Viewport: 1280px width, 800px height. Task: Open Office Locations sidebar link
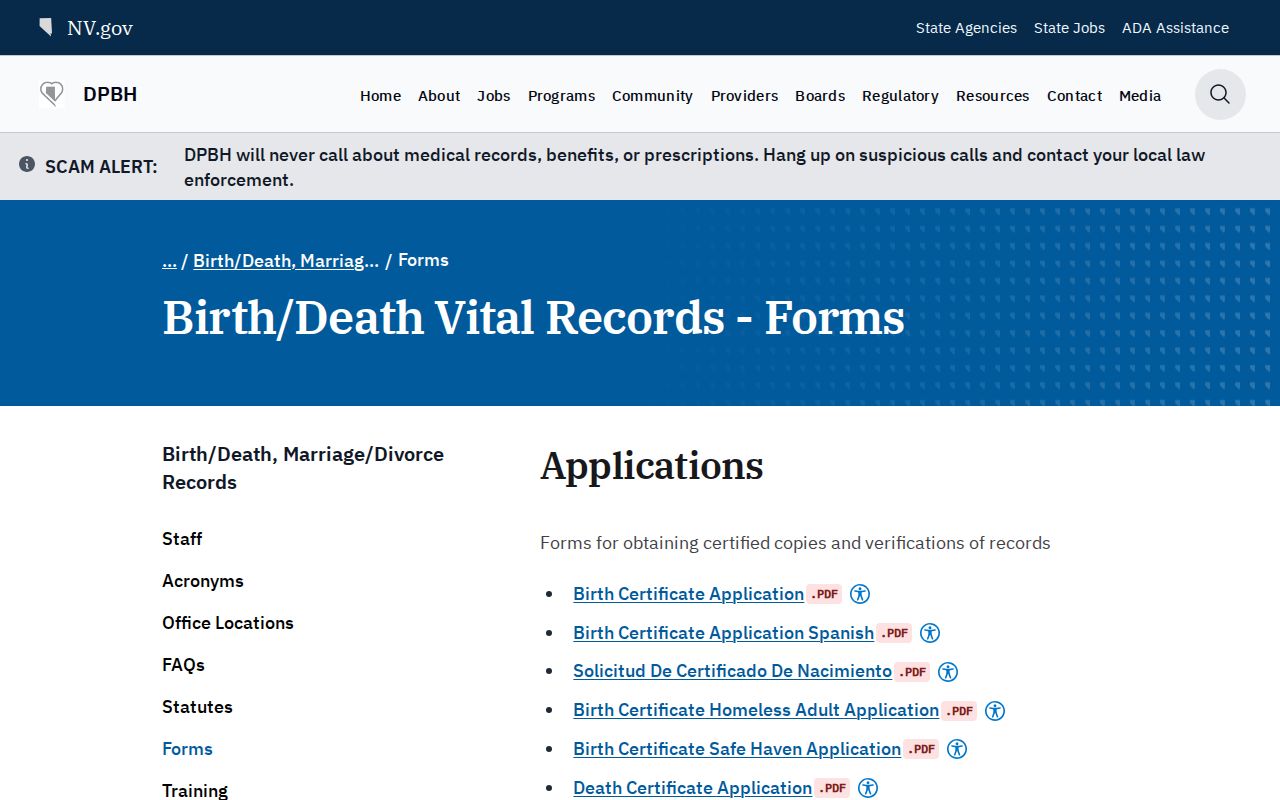[228, 623]
